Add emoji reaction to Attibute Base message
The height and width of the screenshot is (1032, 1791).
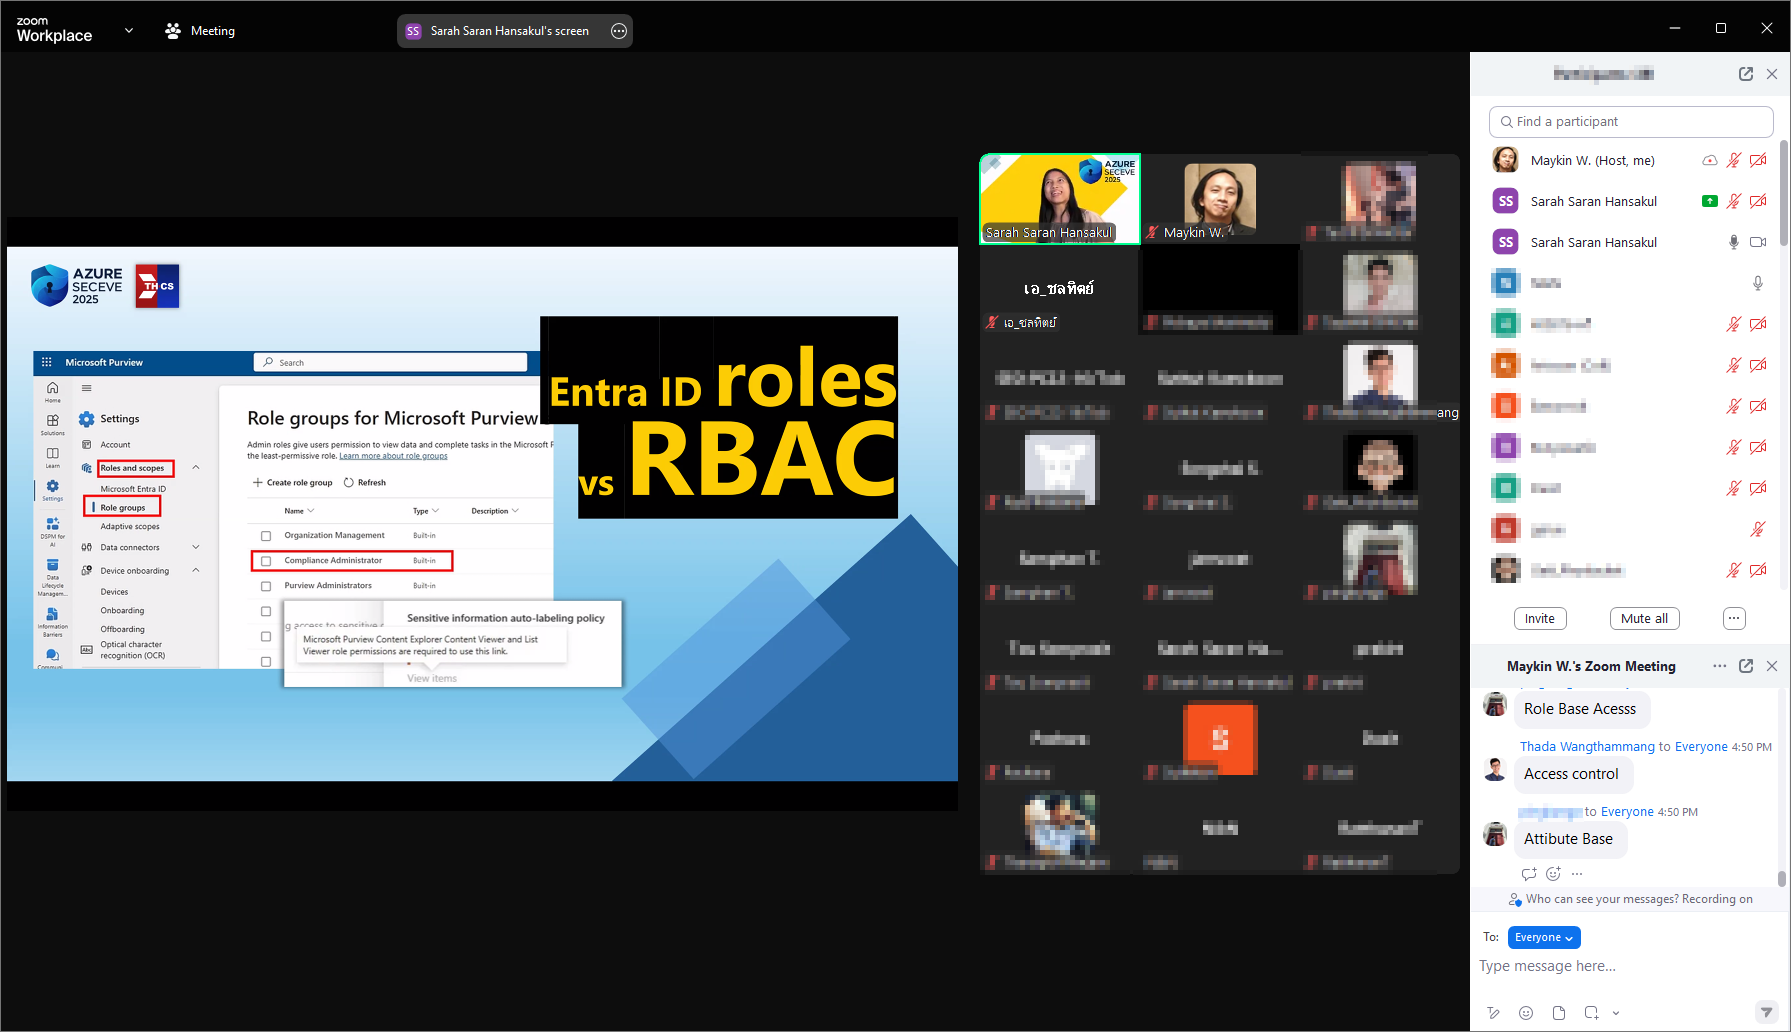[x=1553, y=874]
